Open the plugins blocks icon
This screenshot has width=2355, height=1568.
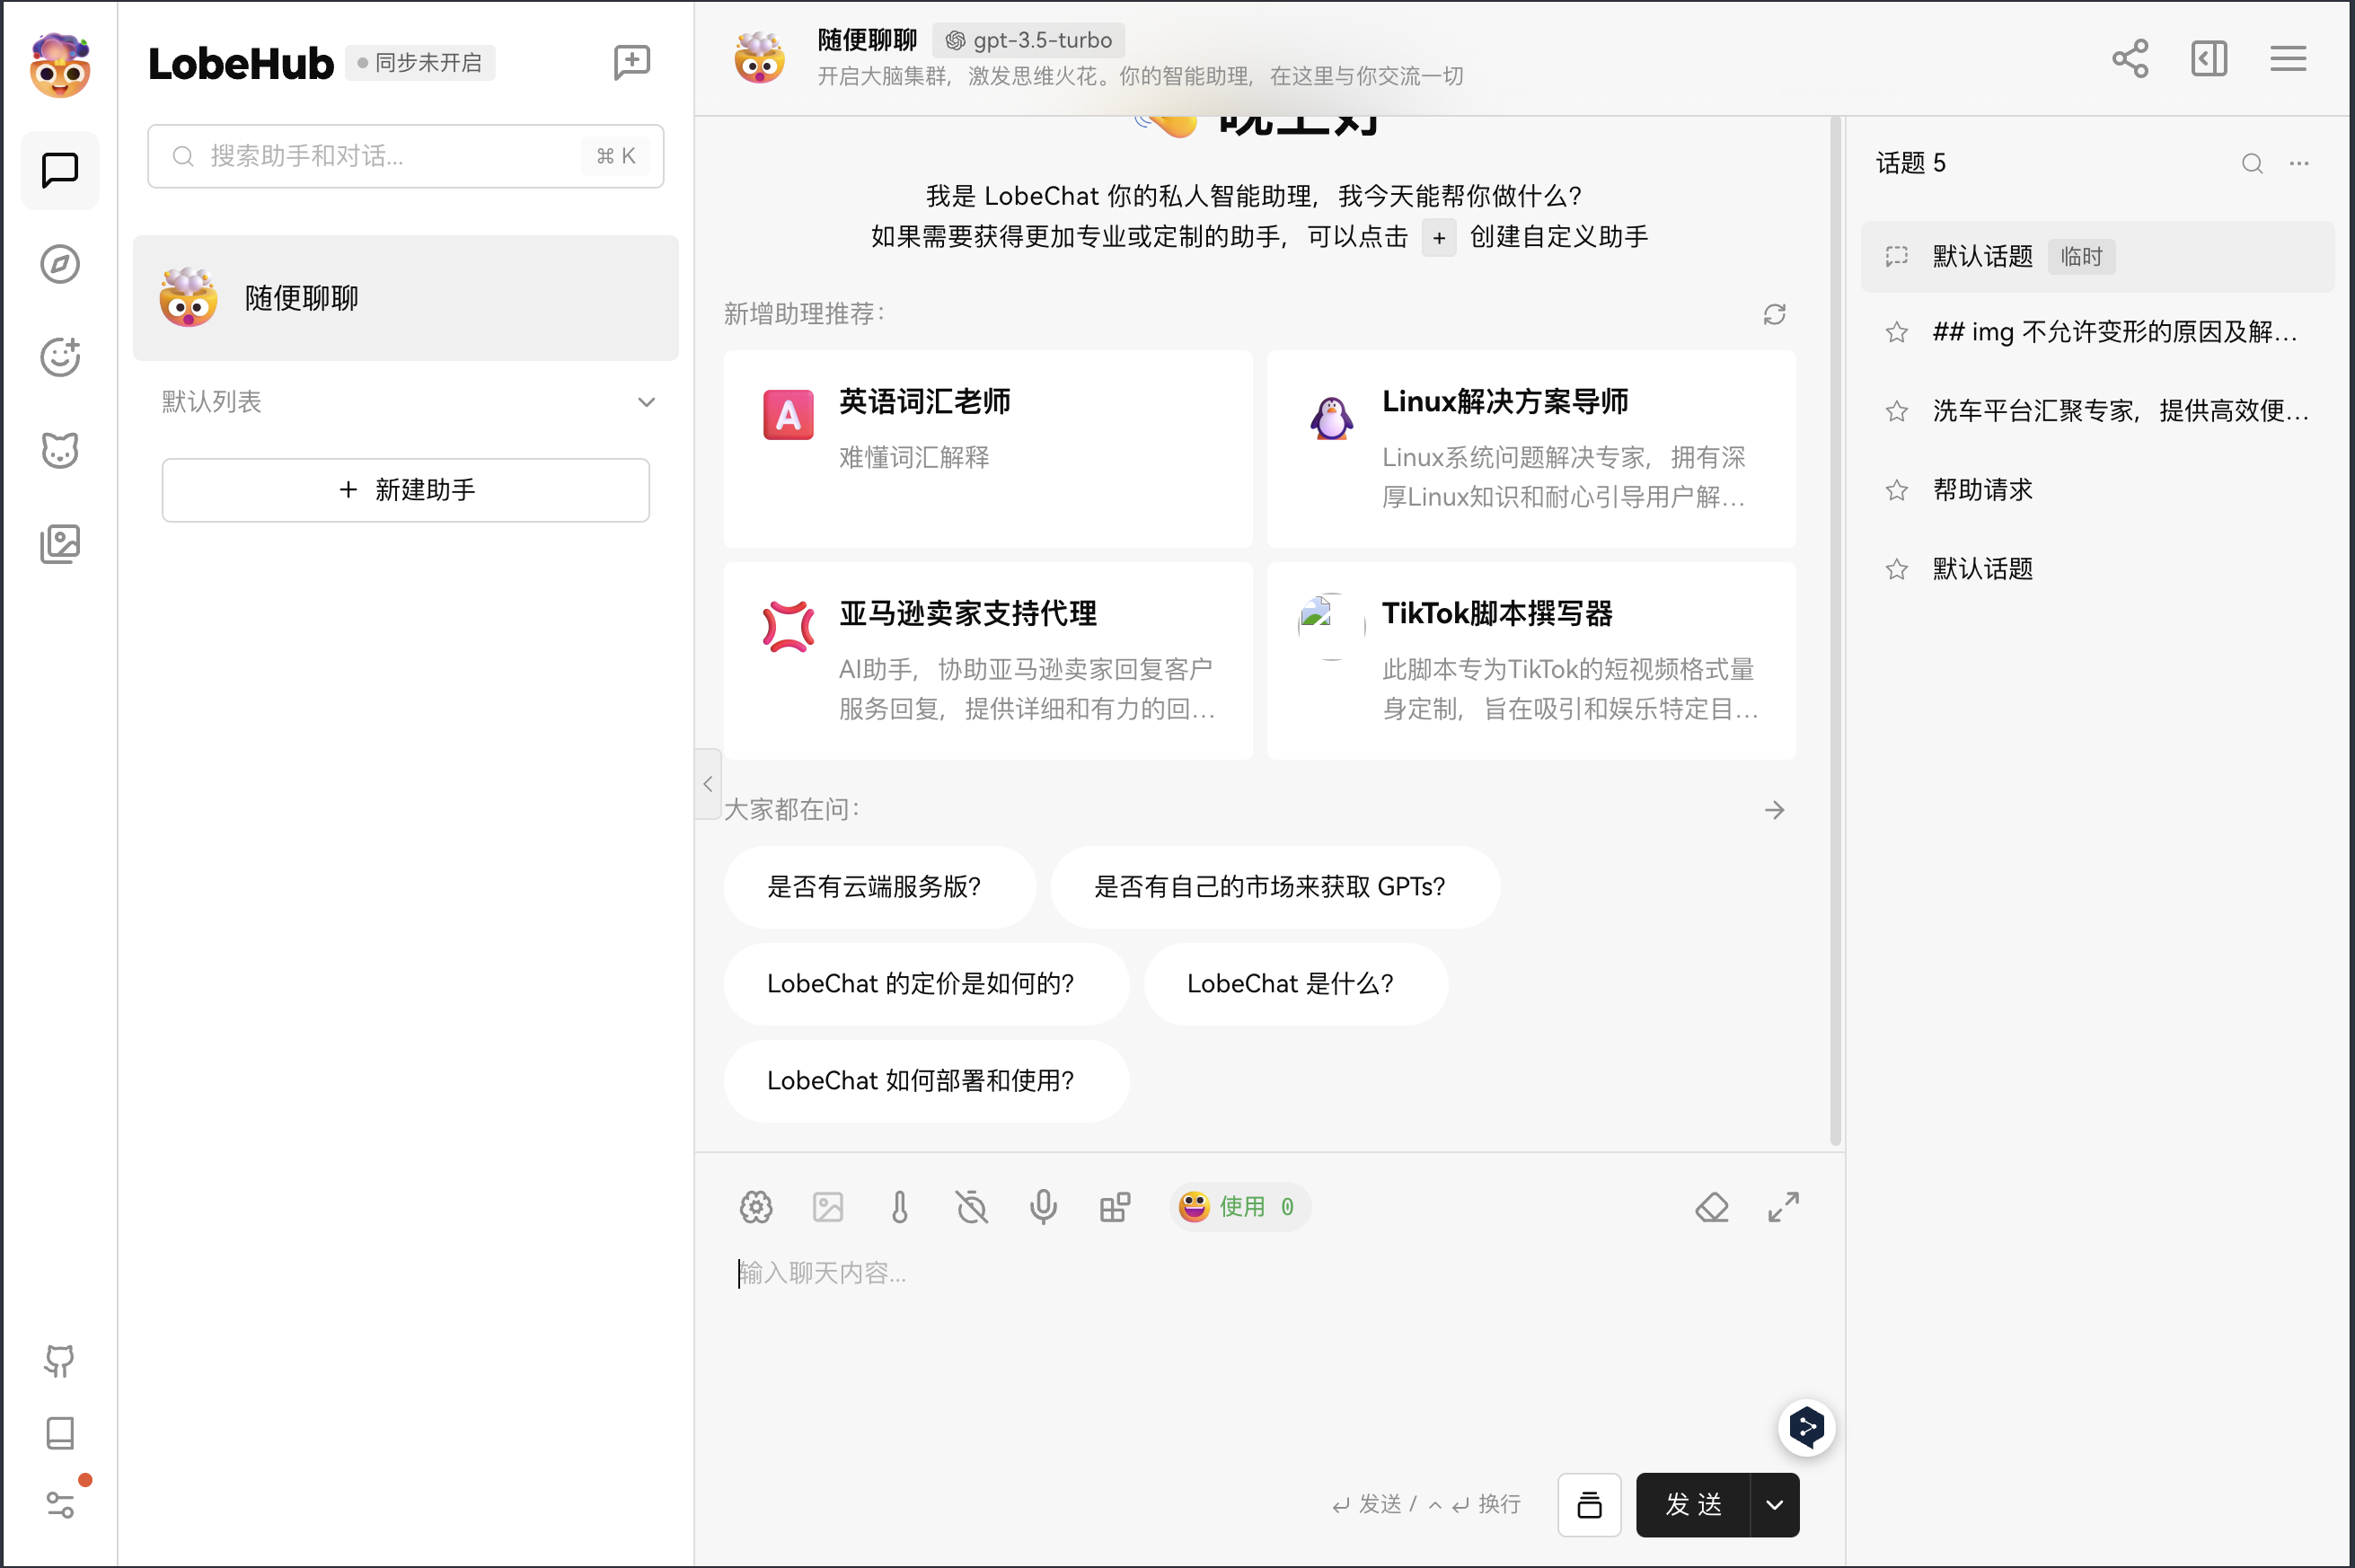[1115, 1207]
